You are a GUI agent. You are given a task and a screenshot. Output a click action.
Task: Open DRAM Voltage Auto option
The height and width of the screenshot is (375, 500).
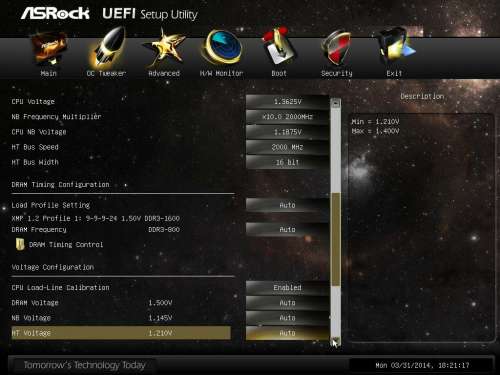[287, 303]
